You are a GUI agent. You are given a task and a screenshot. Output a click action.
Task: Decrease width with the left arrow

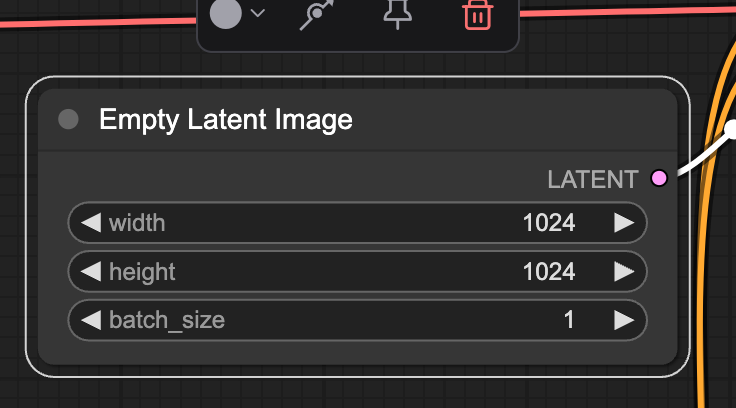click(91, 222)
